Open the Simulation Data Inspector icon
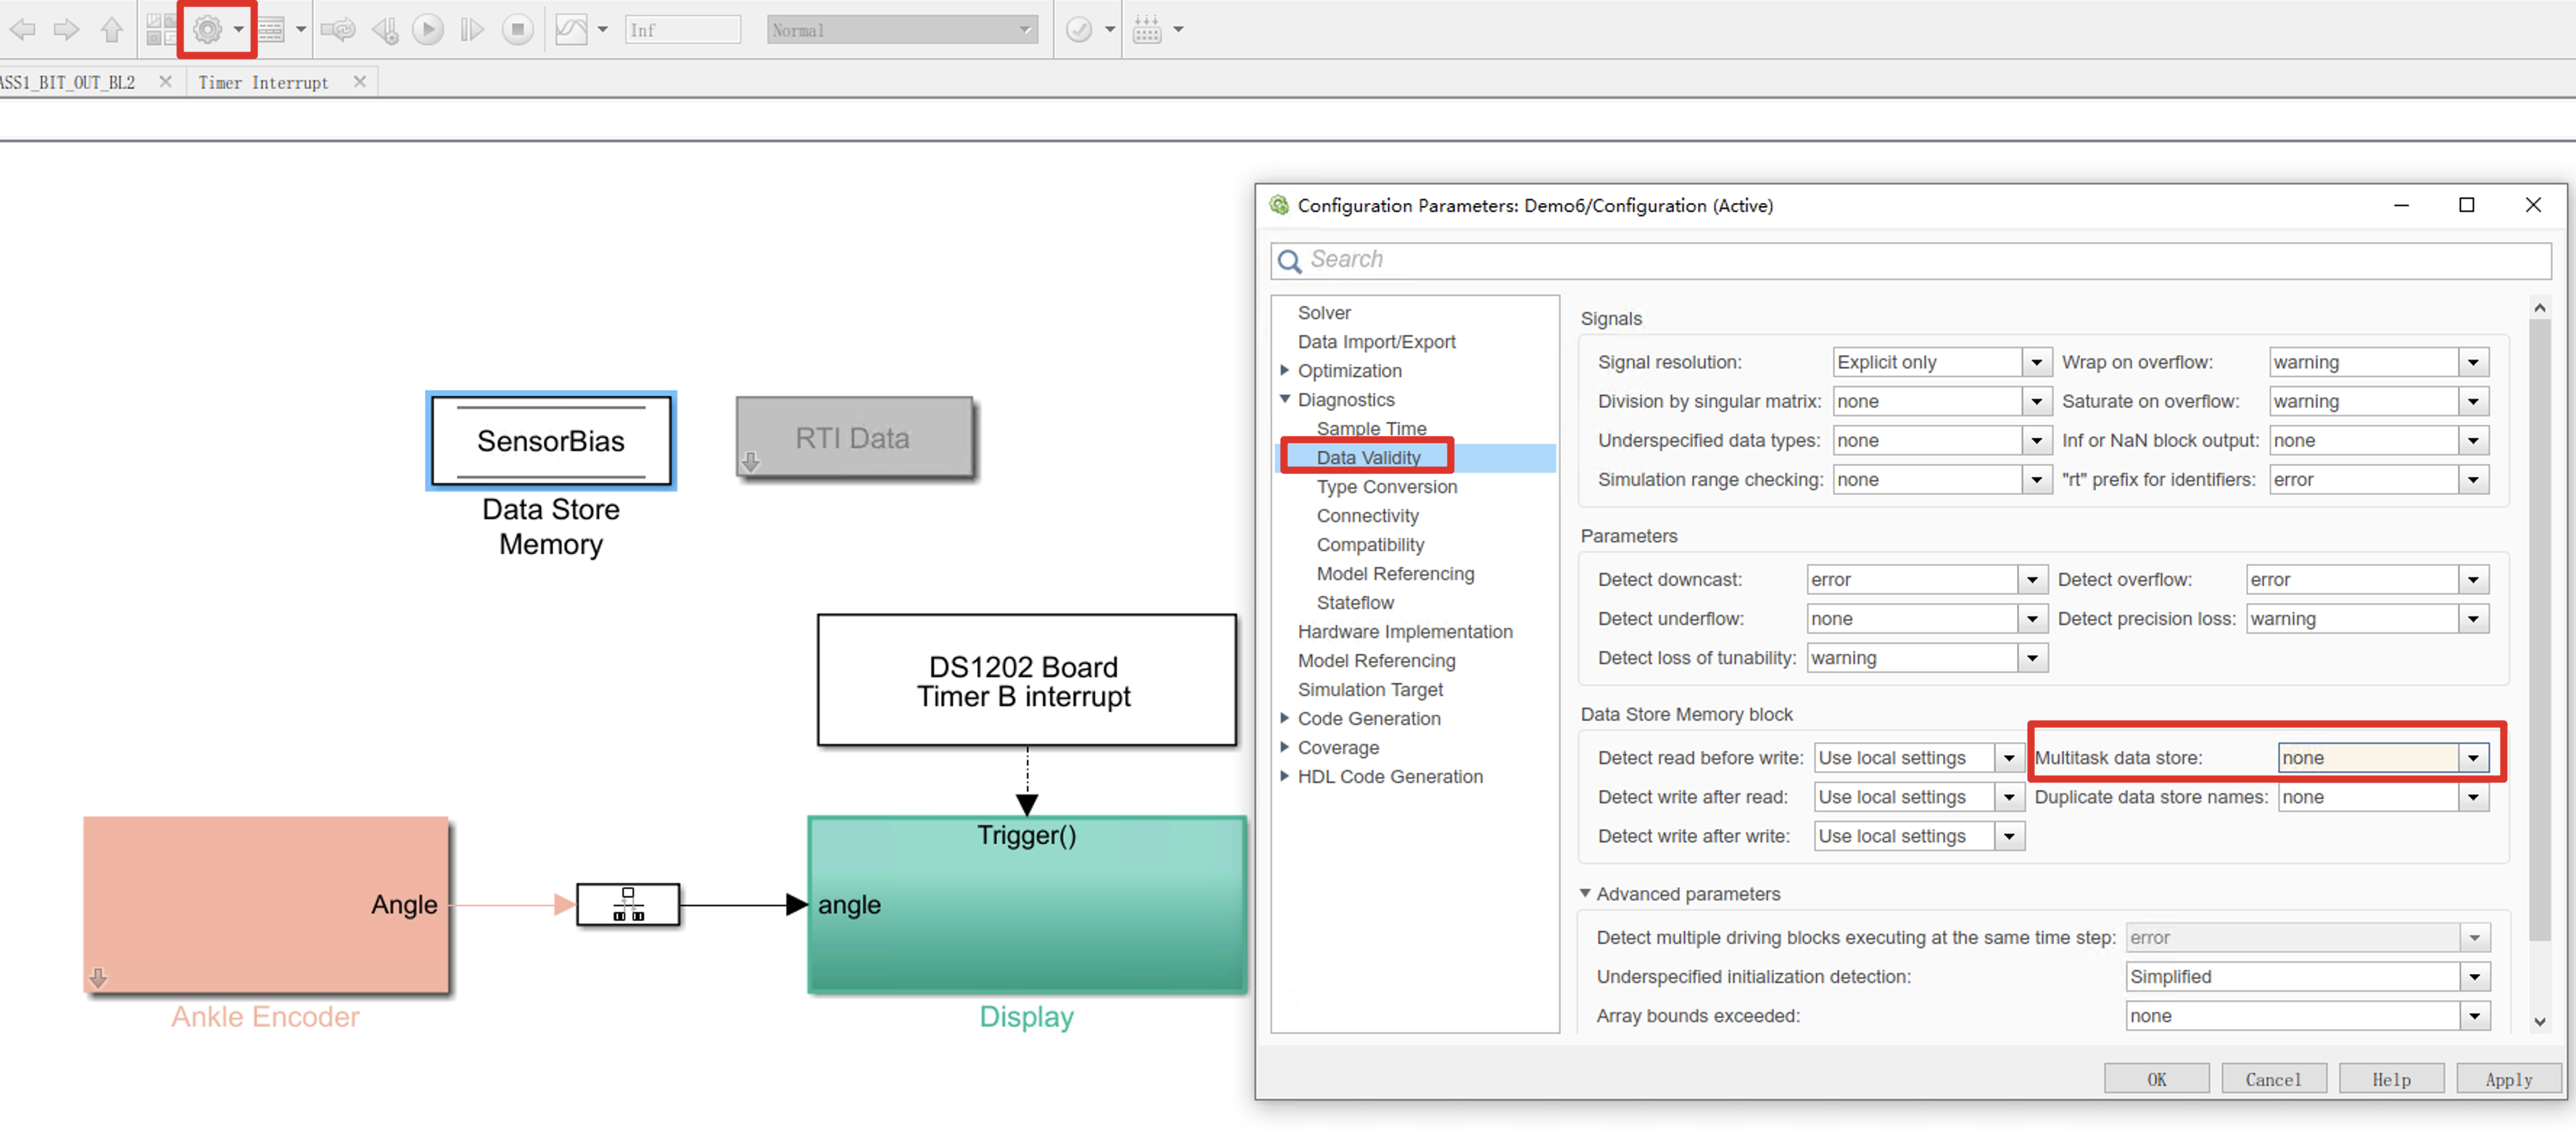 [x=571, y=29]
